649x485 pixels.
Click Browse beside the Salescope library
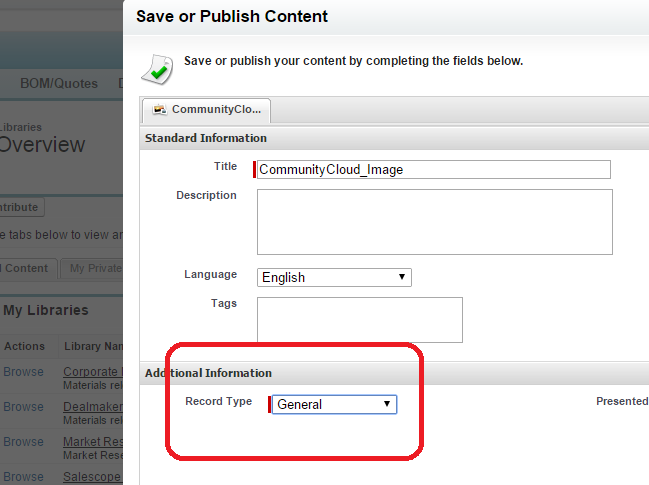pyautogui.click(x=23, y=476)
